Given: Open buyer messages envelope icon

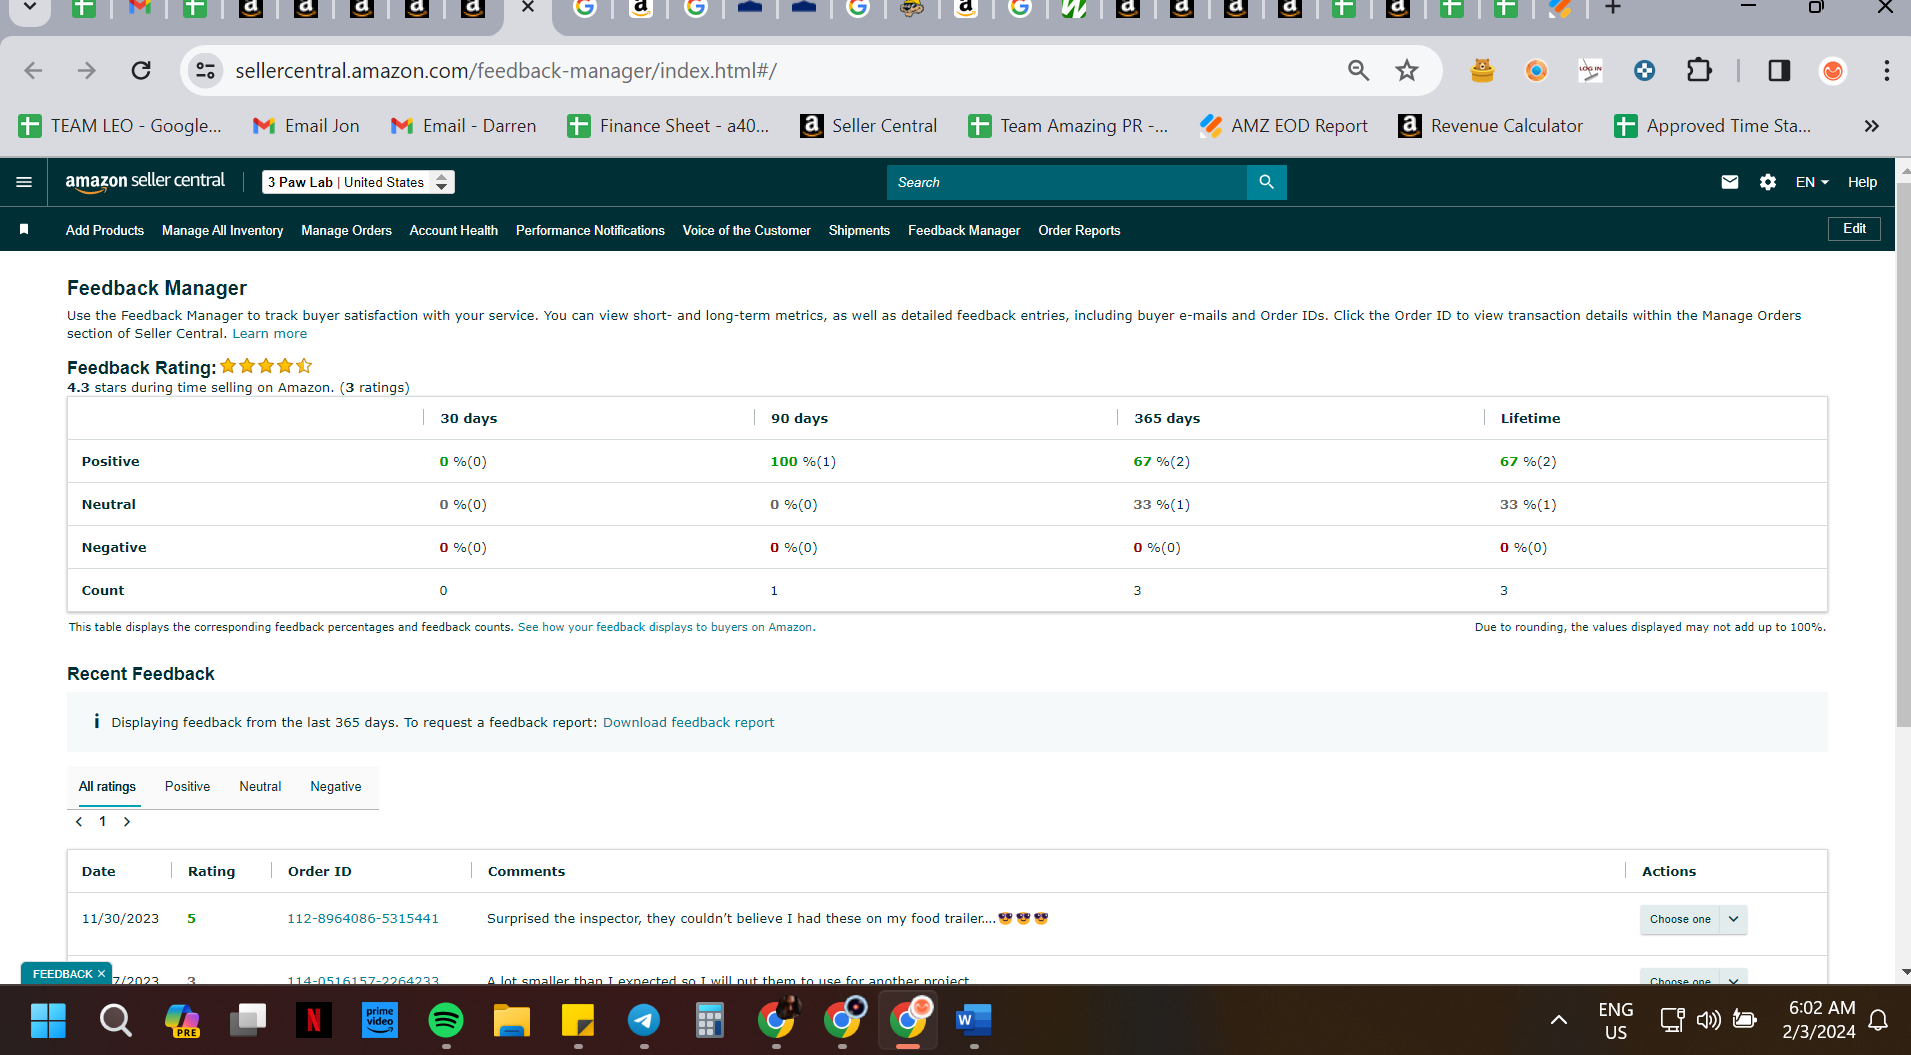Looking at the screenshot, I should (x=1730, y=182).
